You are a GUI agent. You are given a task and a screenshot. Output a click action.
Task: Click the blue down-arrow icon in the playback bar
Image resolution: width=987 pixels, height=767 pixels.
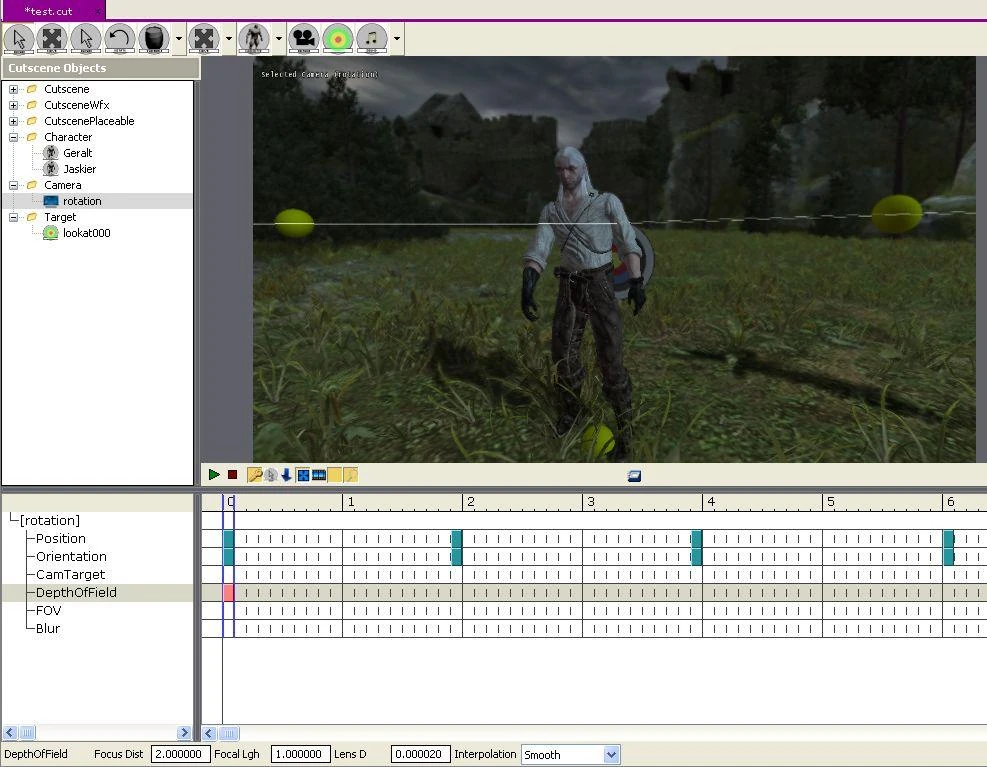286,475
